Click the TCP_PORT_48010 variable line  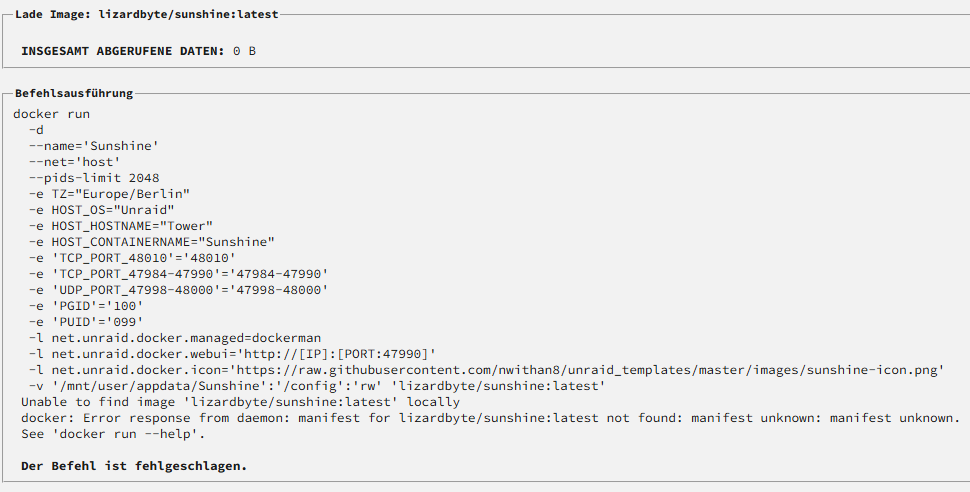coord(132,258)
